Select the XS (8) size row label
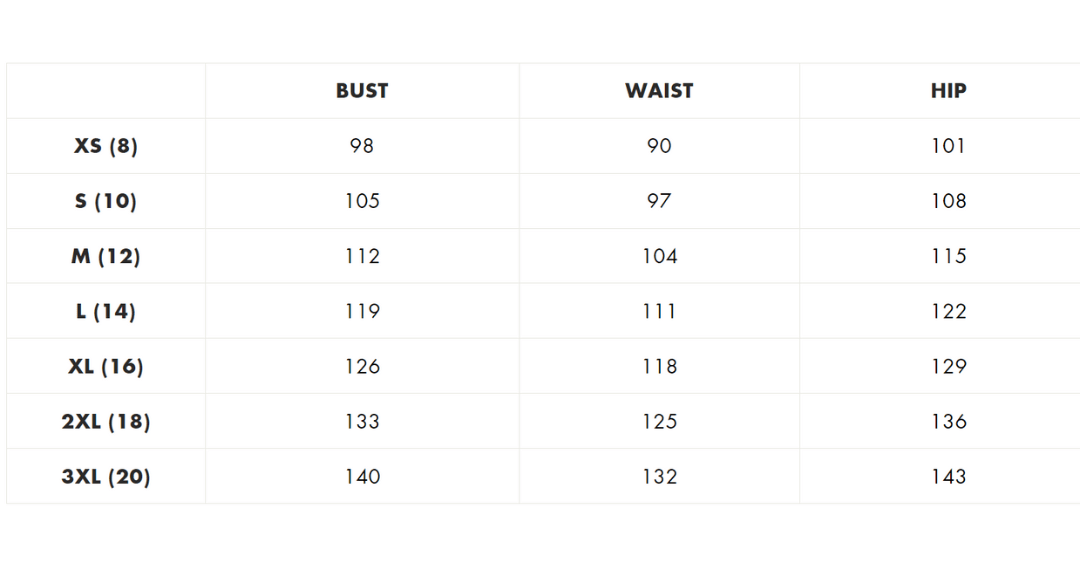 (106, 146)
